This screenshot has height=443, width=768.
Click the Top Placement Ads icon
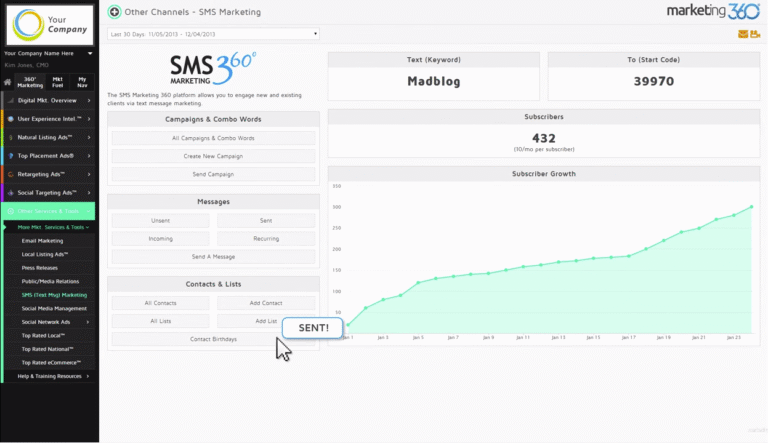[x=10, y=156]
